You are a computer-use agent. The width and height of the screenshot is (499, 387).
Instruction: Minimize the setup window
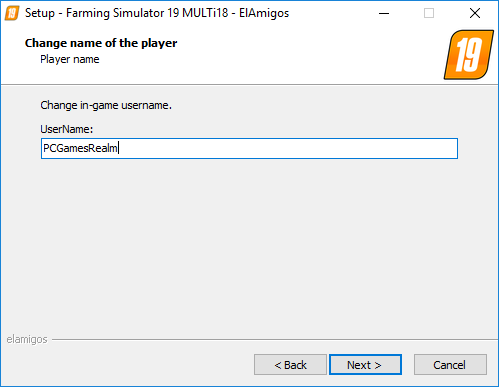(x=384, y=13)
